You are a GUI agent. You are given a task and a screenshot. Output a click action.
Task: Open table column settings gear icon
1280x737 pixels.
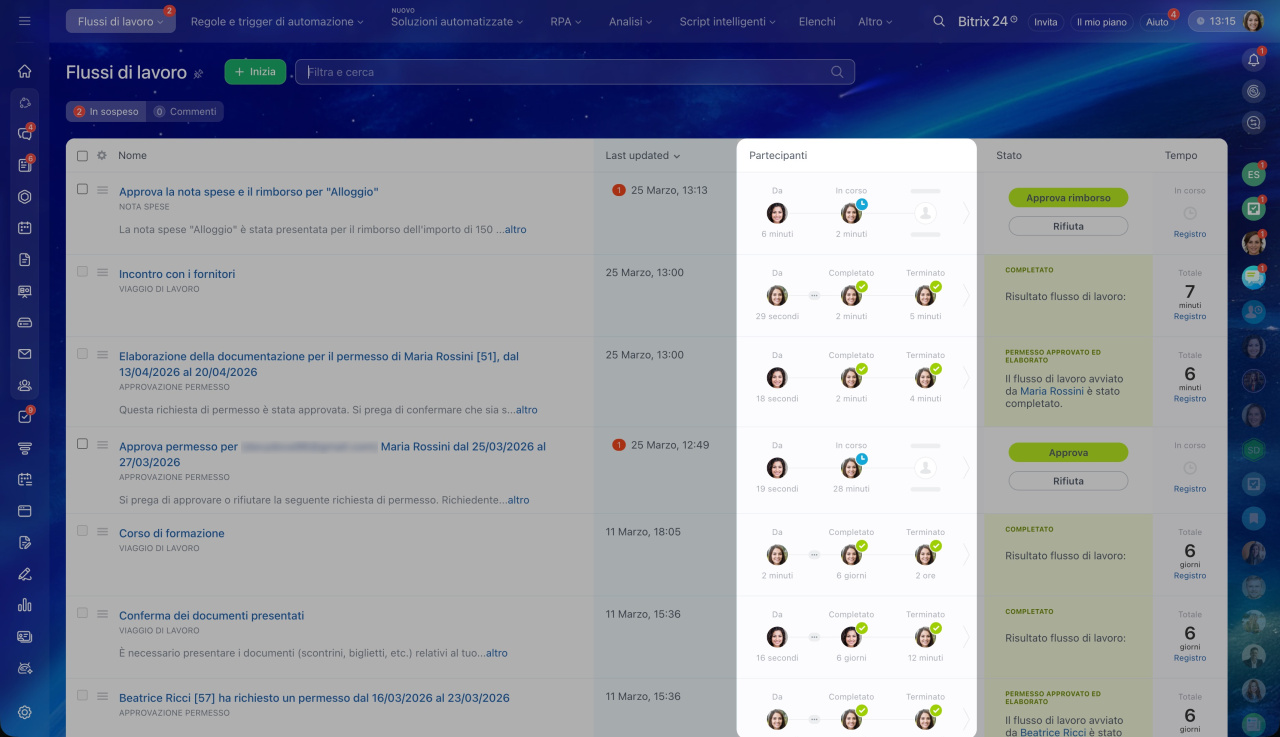[x=101, y=156]
